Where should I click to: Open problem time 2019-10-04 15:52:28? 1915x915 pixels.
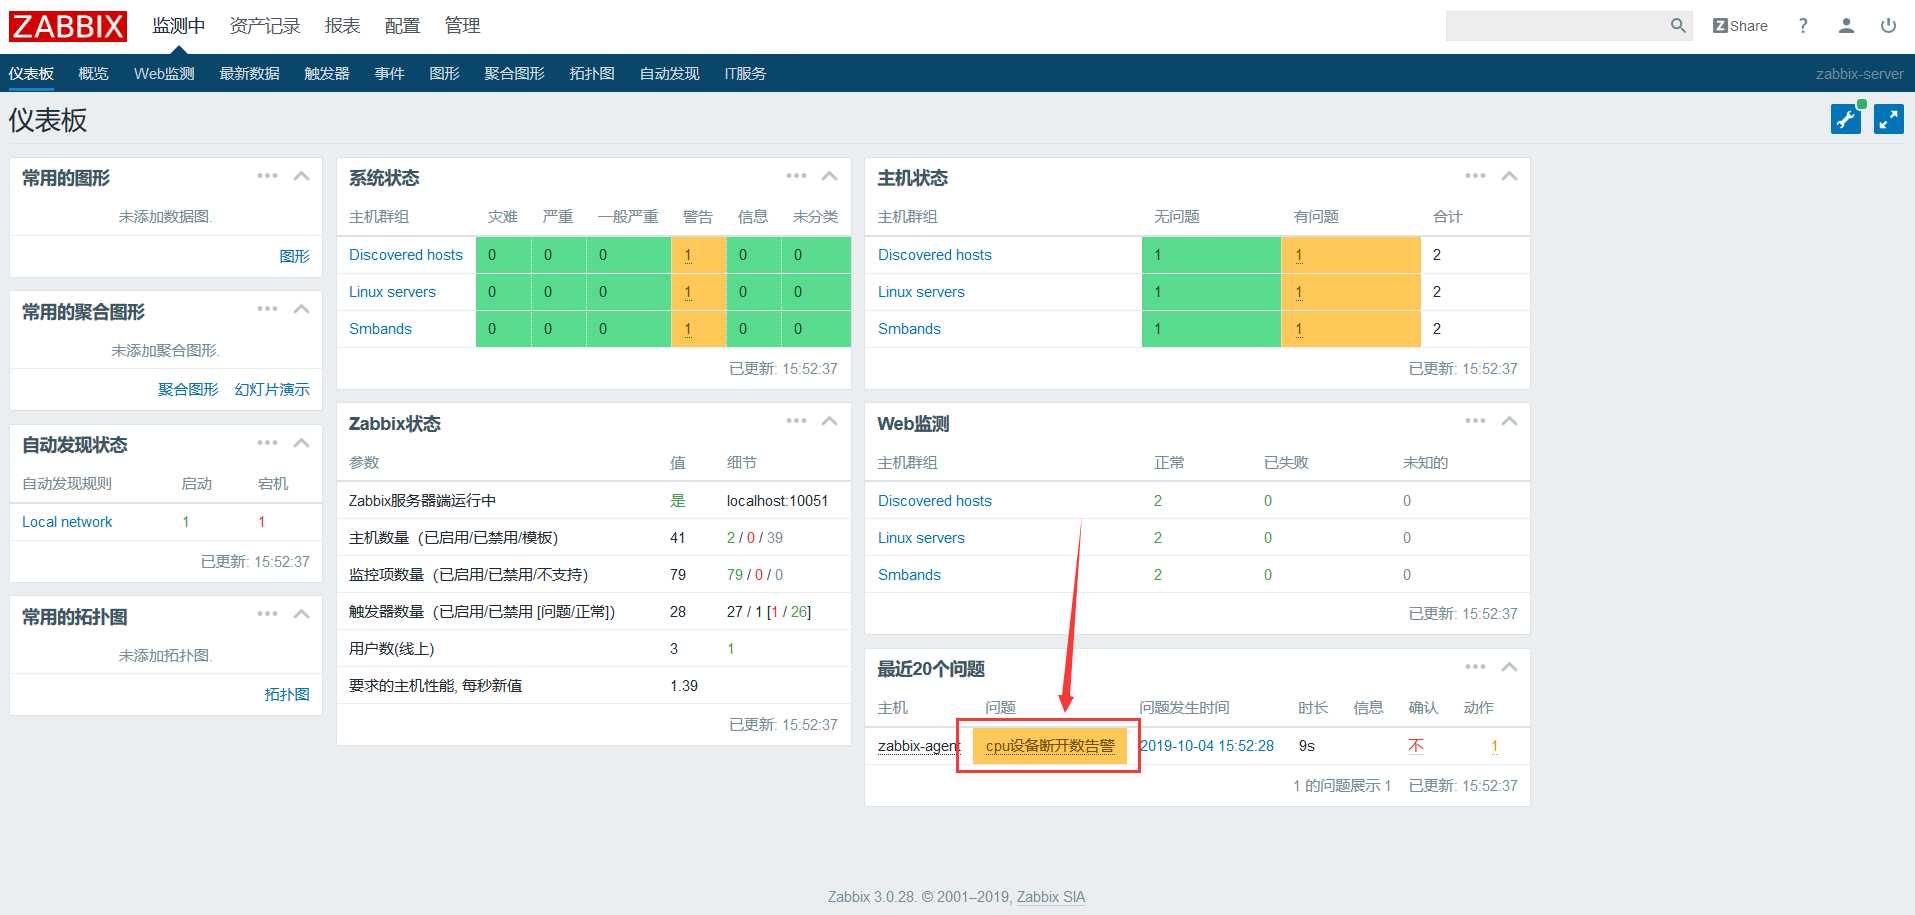pos(1207,746)
